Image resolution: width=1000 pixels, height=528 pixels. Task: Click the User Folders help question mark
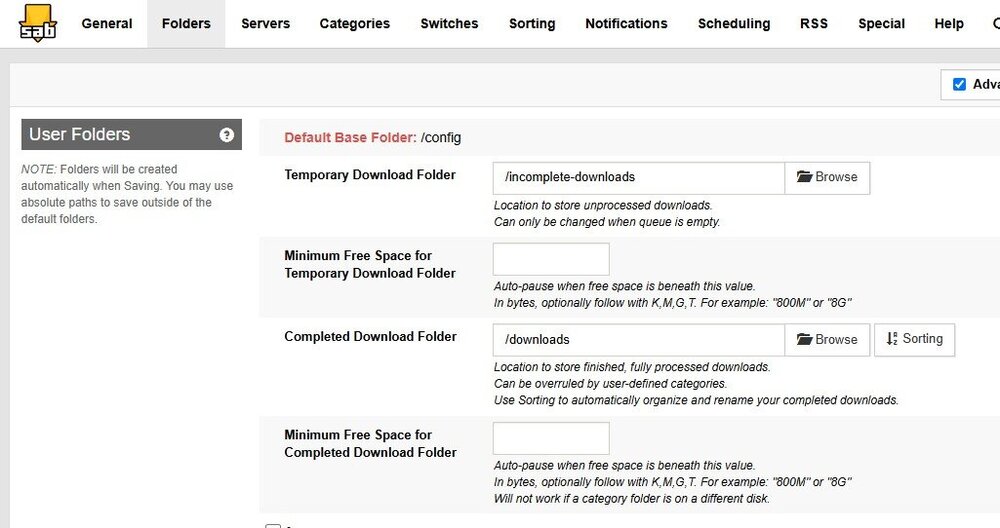tap(226, 135)
